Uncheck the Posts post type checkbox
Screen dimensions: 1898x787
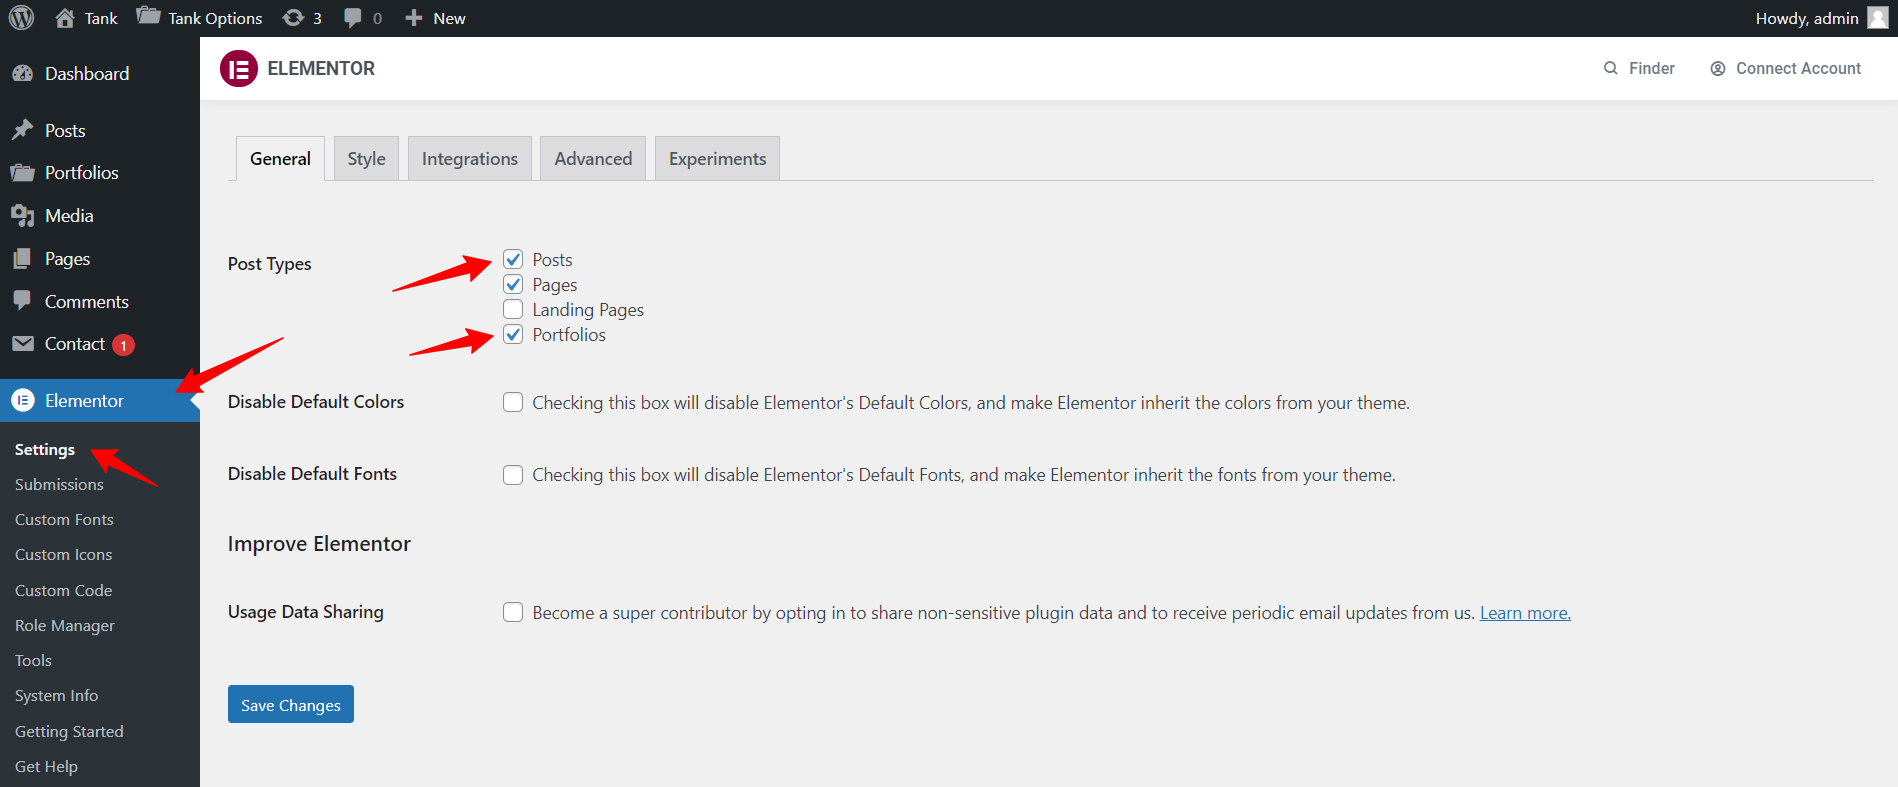(513, 260)
